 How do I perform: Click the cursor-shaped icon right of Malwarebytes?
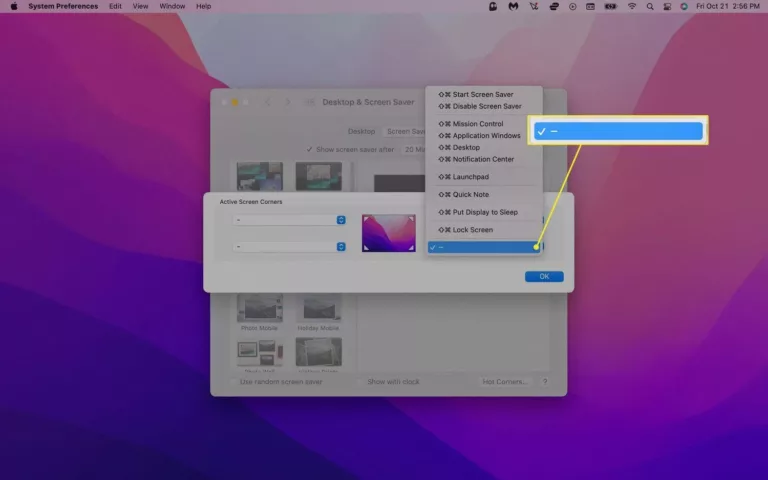[534, 6]
